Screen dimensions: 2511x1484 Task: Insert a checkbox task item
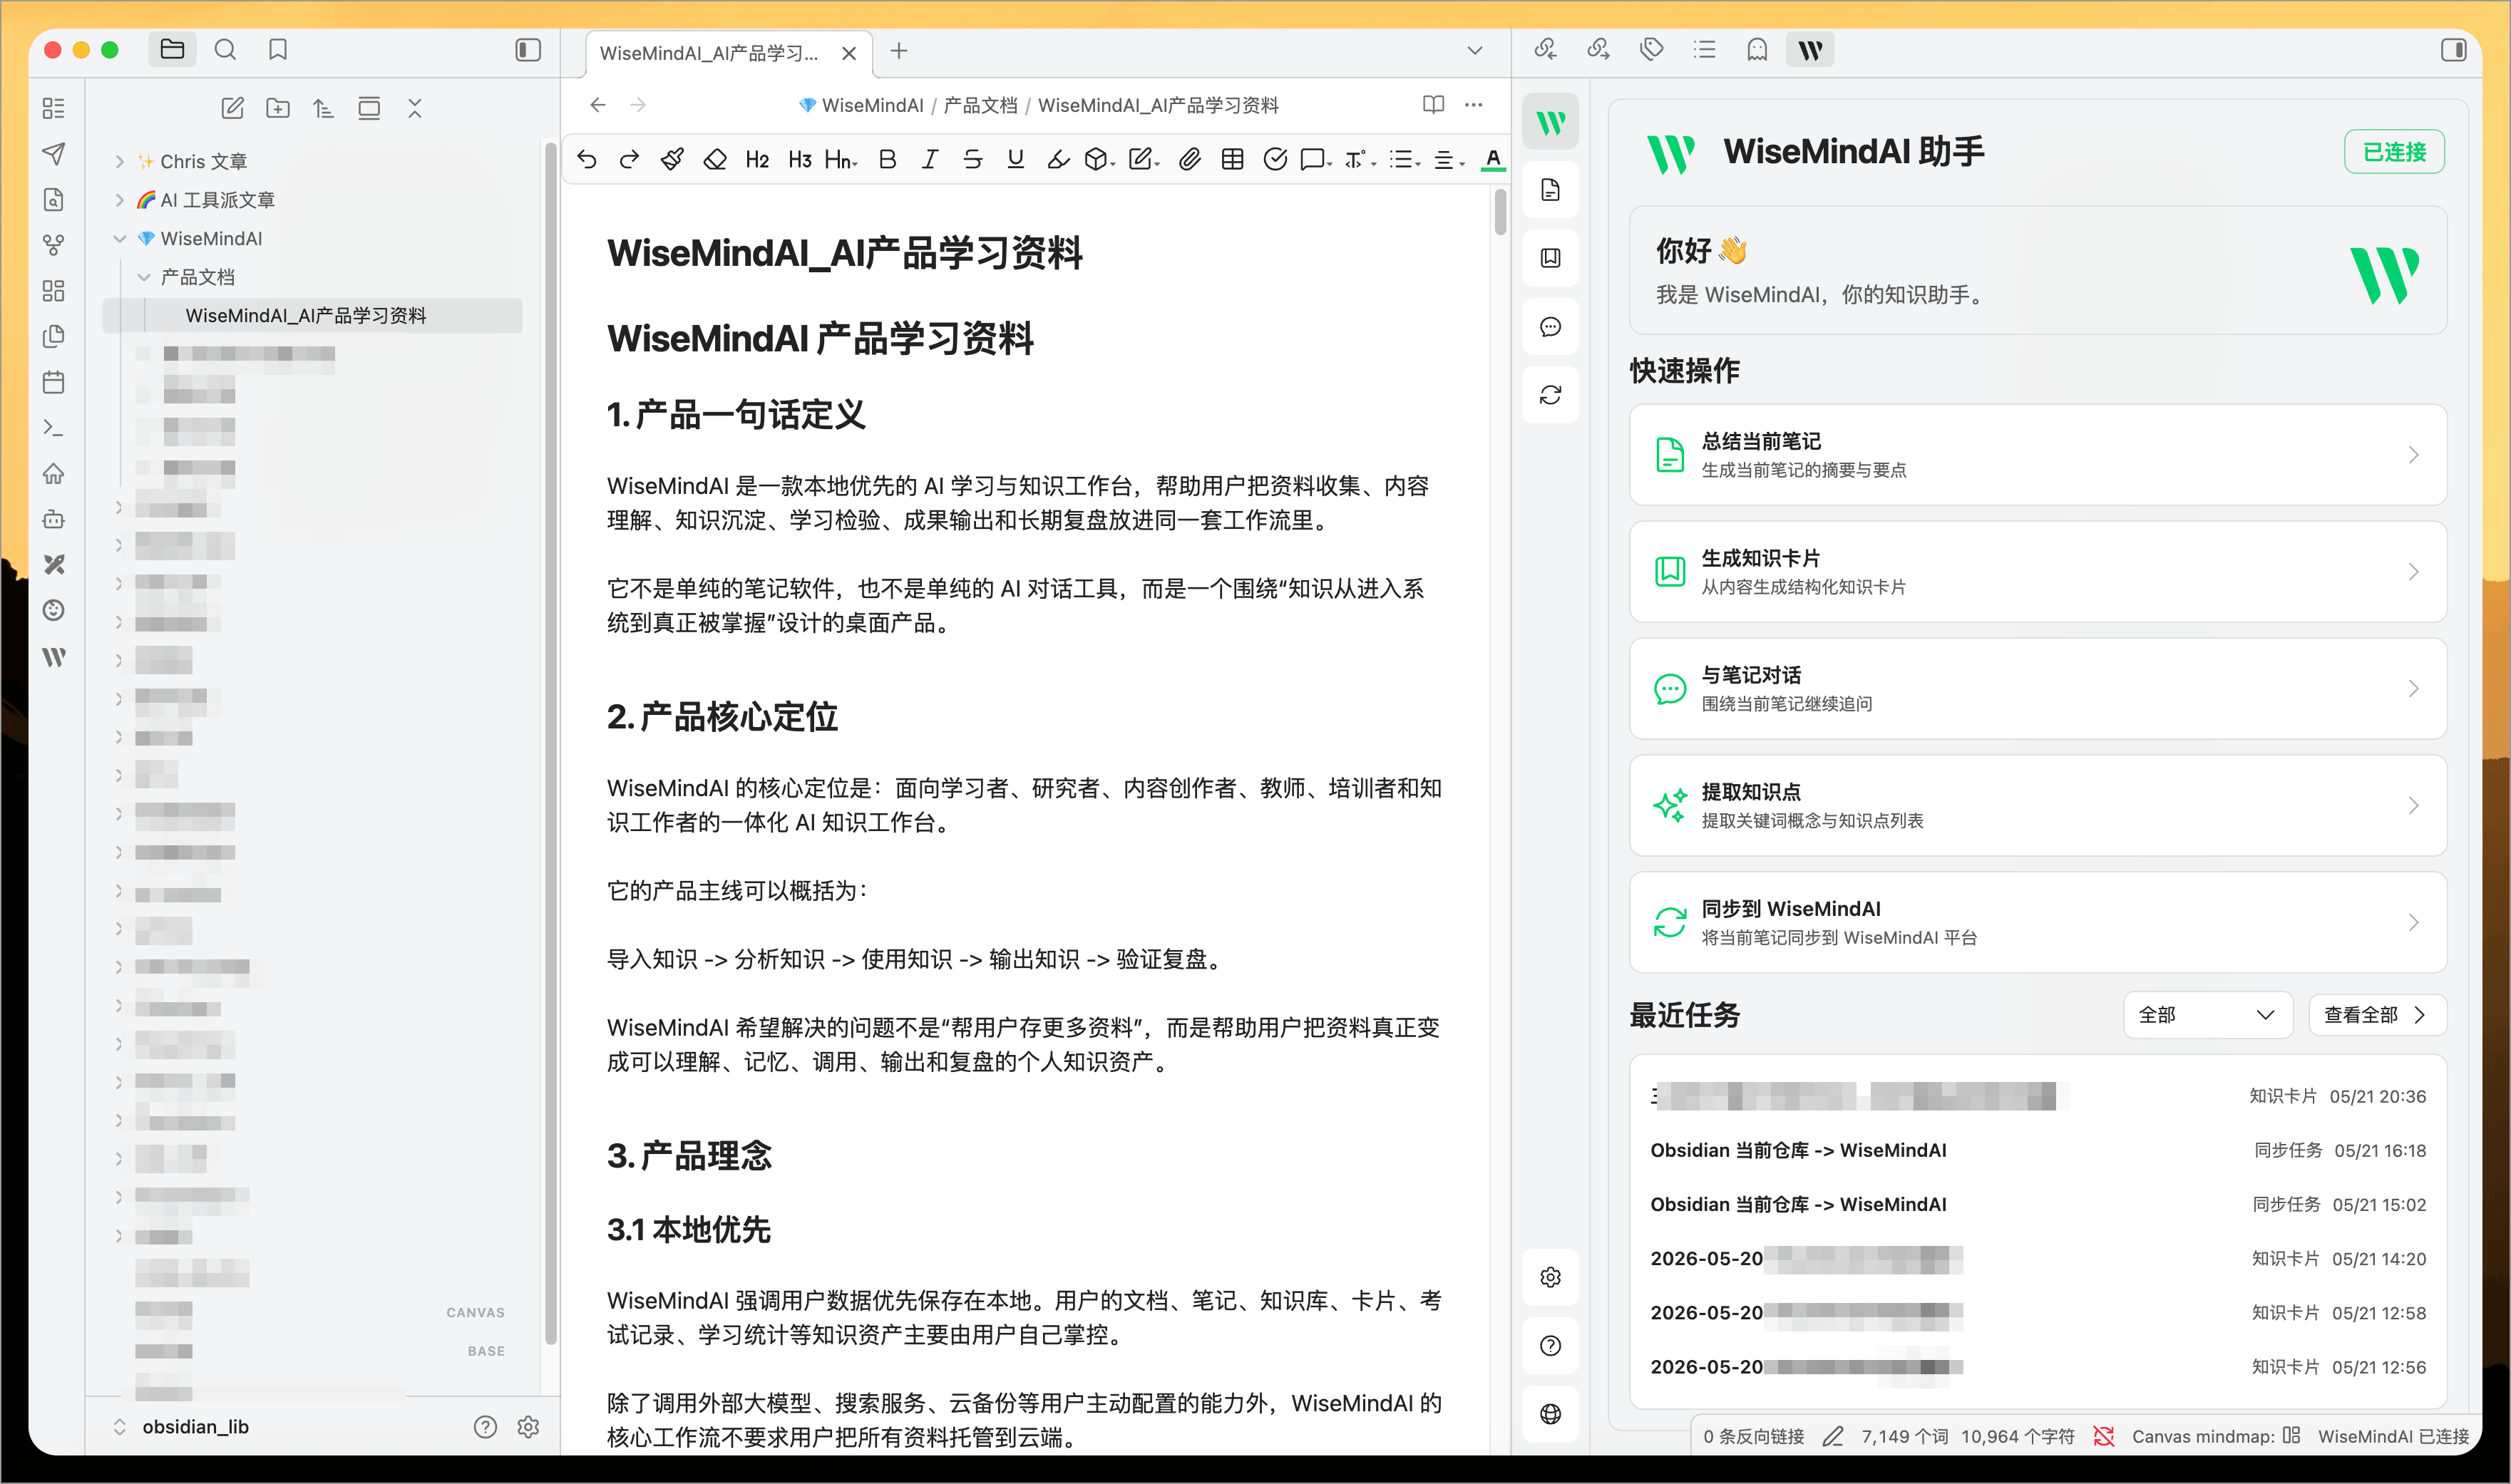1275,159
